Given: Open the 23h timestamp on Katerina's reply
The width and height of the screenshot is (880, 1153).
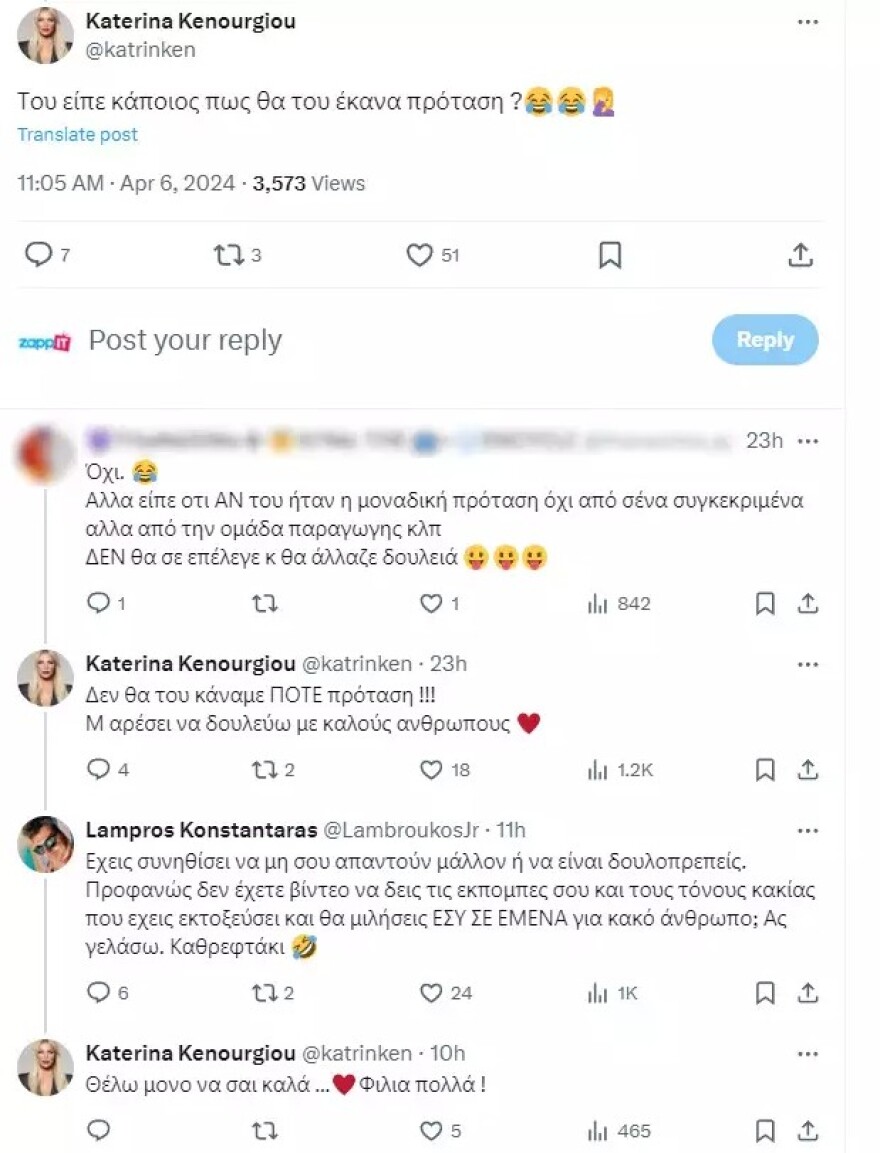Looking at the screenshot, I should click(449, 662).
